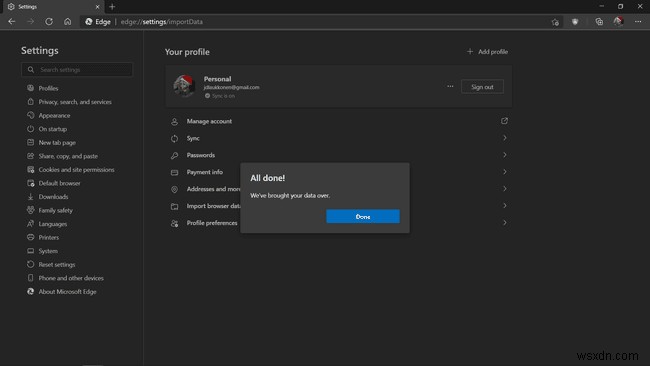This screenshot has width=650, height=366.
Task: Open tracking prevention shield icon
Action: 575,22
